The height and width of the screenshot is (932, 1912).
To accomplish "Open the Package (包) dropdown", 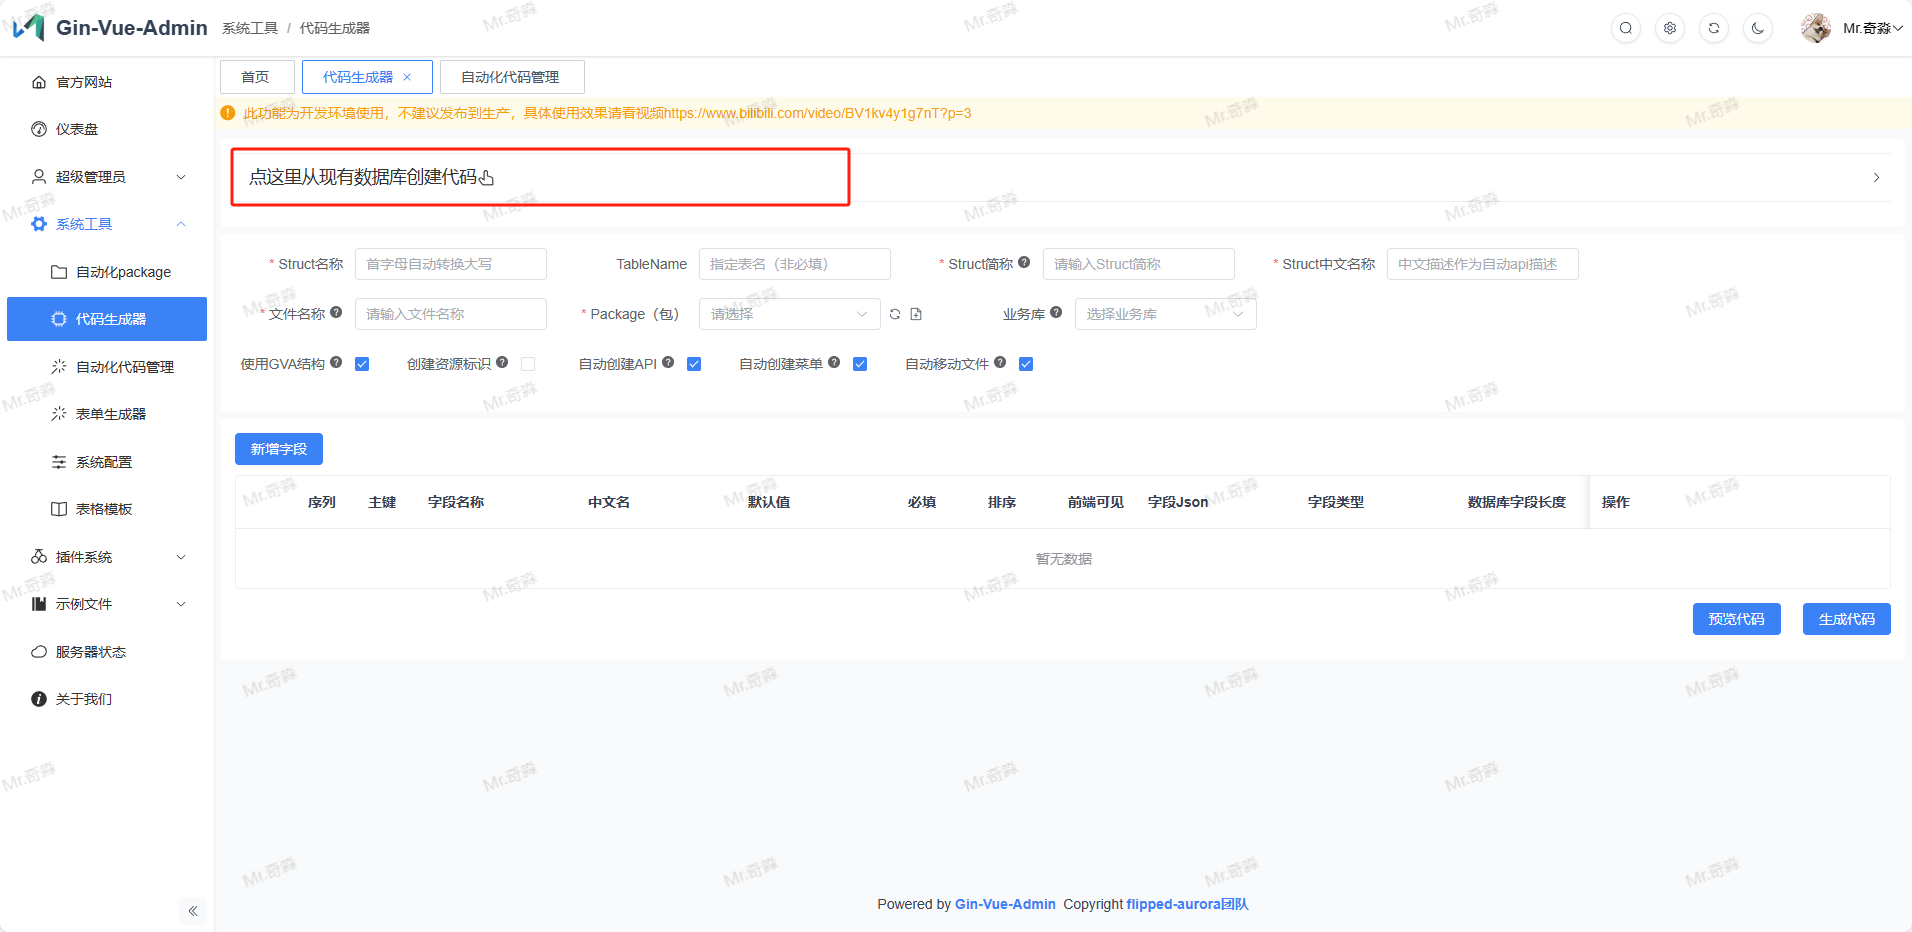I will pos(789,314).
